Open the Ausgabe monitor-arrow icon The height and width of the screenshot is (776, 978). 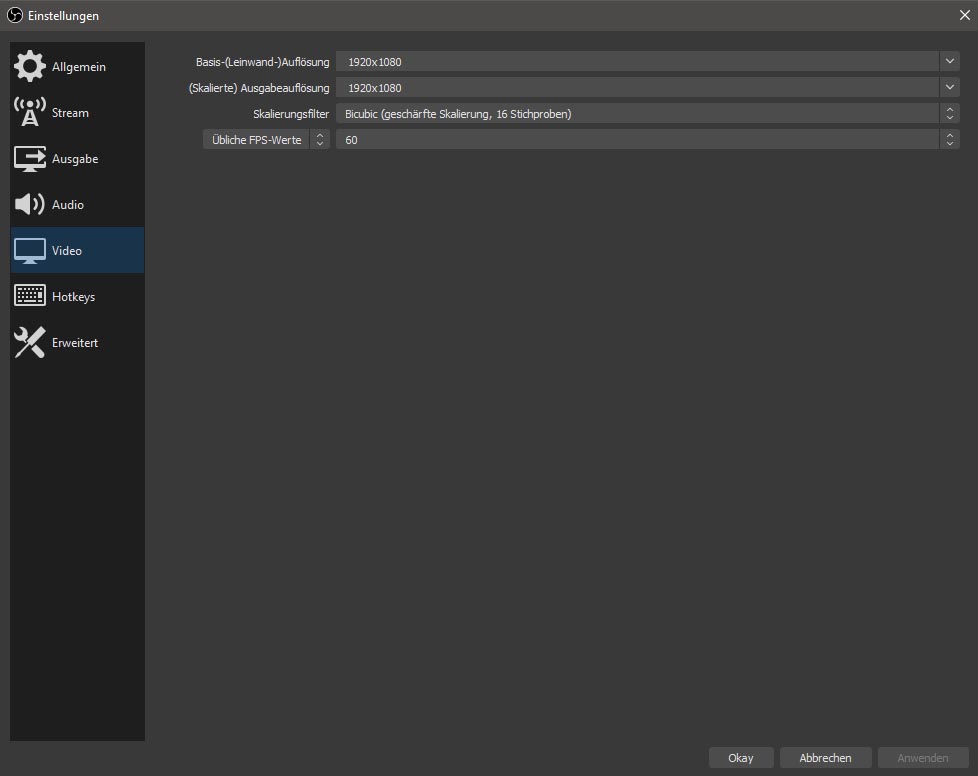coord(30,159)
